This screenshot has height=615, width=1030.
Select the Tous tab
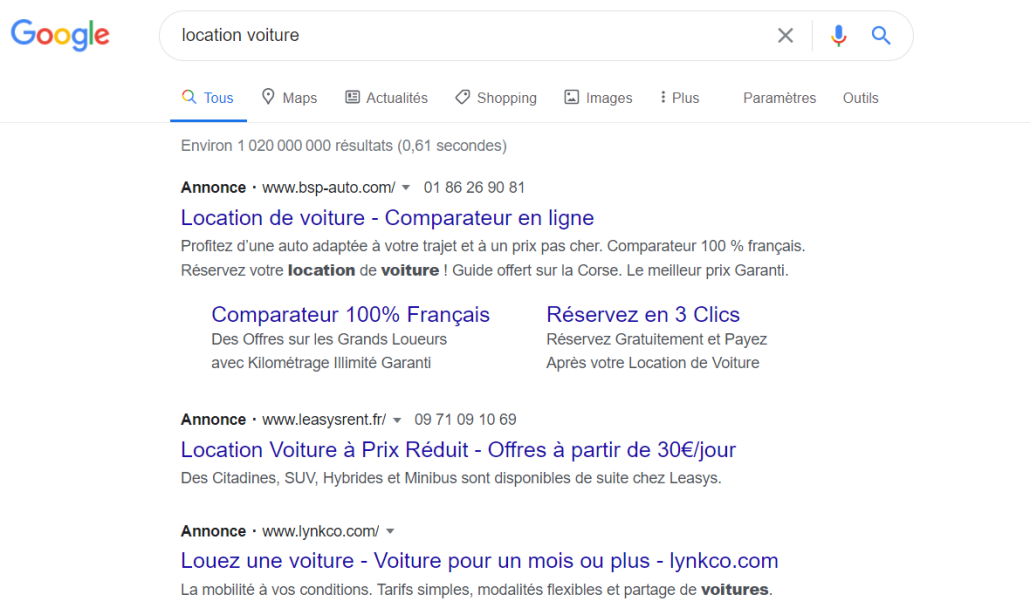[208, 98]
